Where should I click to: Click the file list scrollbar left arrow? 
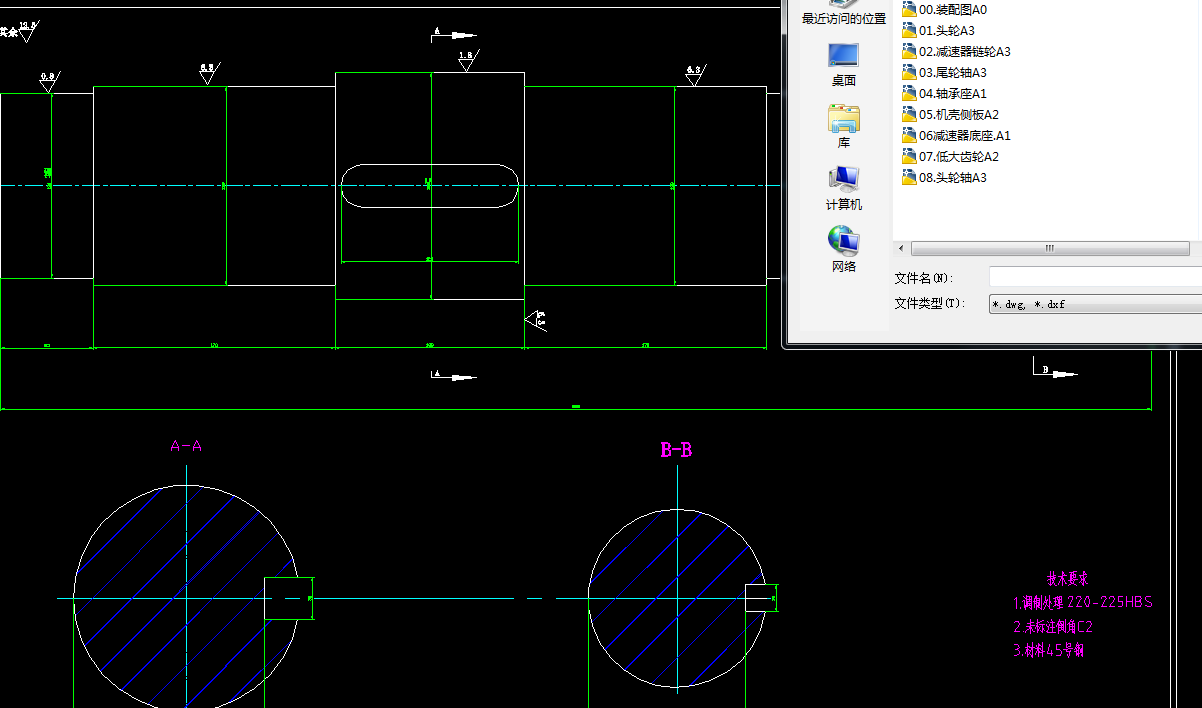(x=901, y=248)
